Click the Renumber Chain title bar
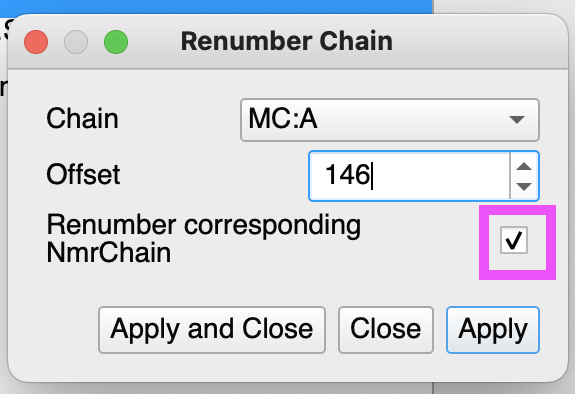Viewport: 575px width, 394px height. [287, 41]
